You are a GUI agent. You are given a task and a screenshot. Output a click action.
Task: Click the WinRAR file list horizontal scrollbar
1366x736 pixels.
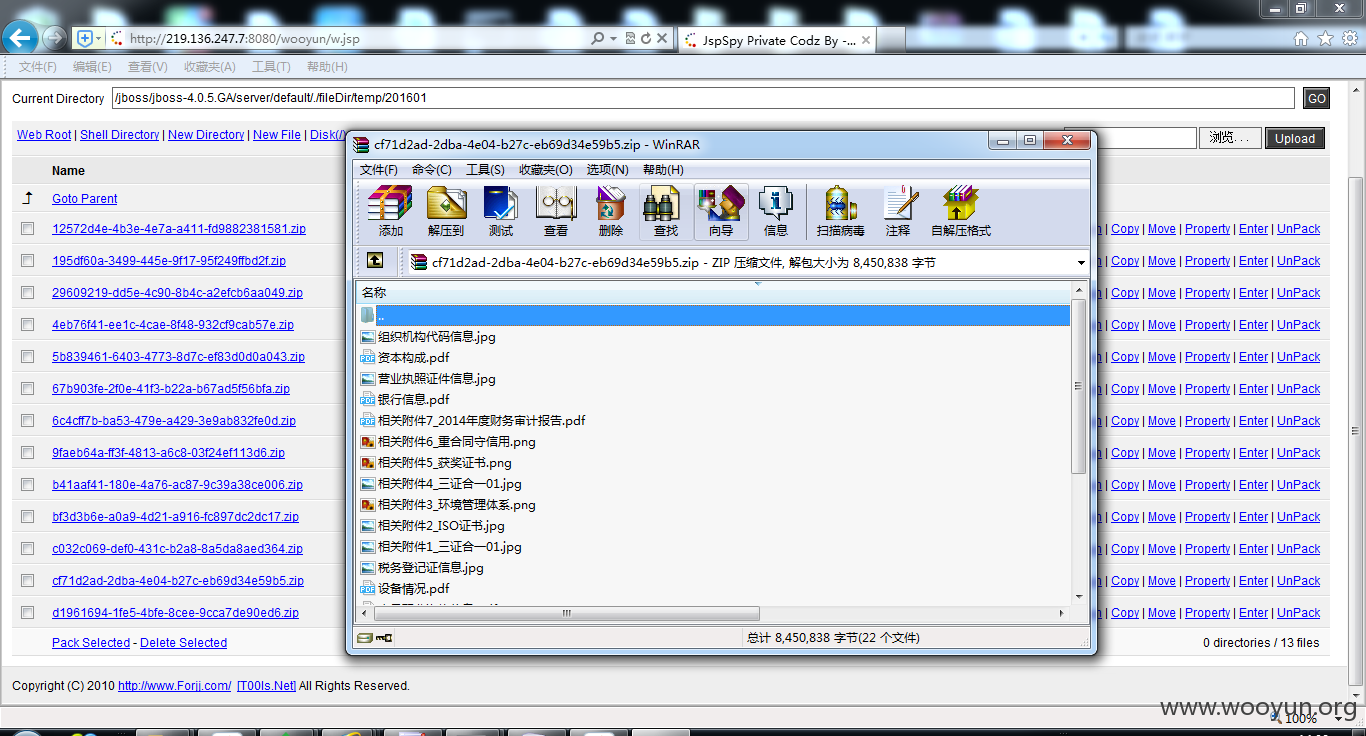[x=566, y=613]
